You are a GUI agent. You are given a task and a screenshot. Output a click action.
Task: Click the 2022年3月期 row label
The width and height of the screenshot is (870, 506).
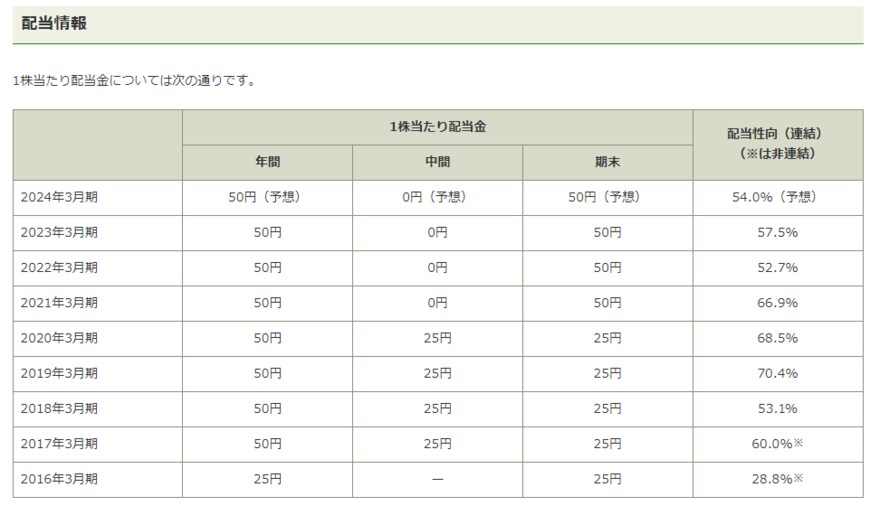[x=59, y=267]
